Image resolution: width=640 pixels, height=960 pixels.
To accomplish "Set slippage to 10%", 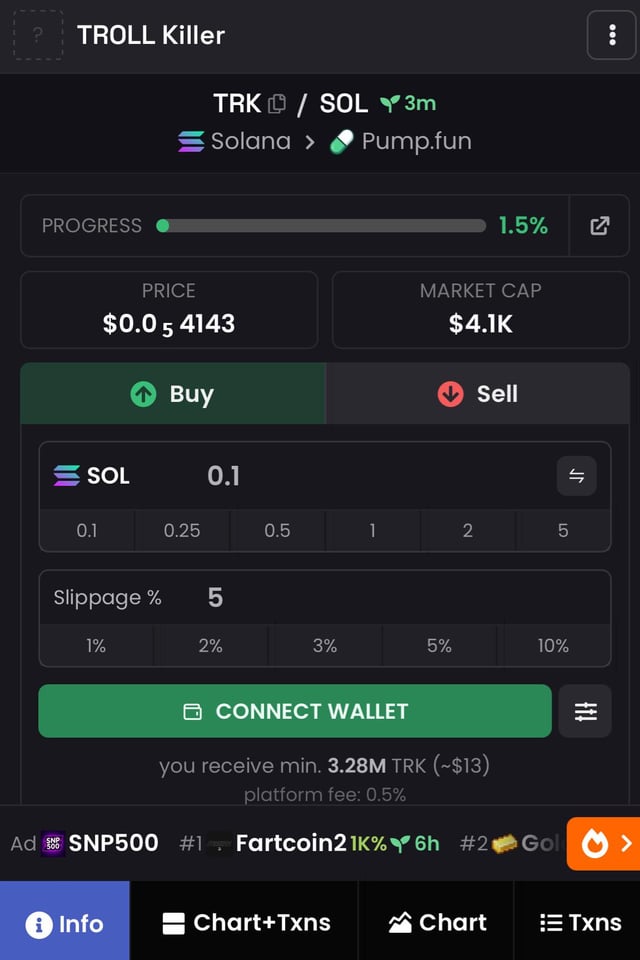I will point(553,646).
